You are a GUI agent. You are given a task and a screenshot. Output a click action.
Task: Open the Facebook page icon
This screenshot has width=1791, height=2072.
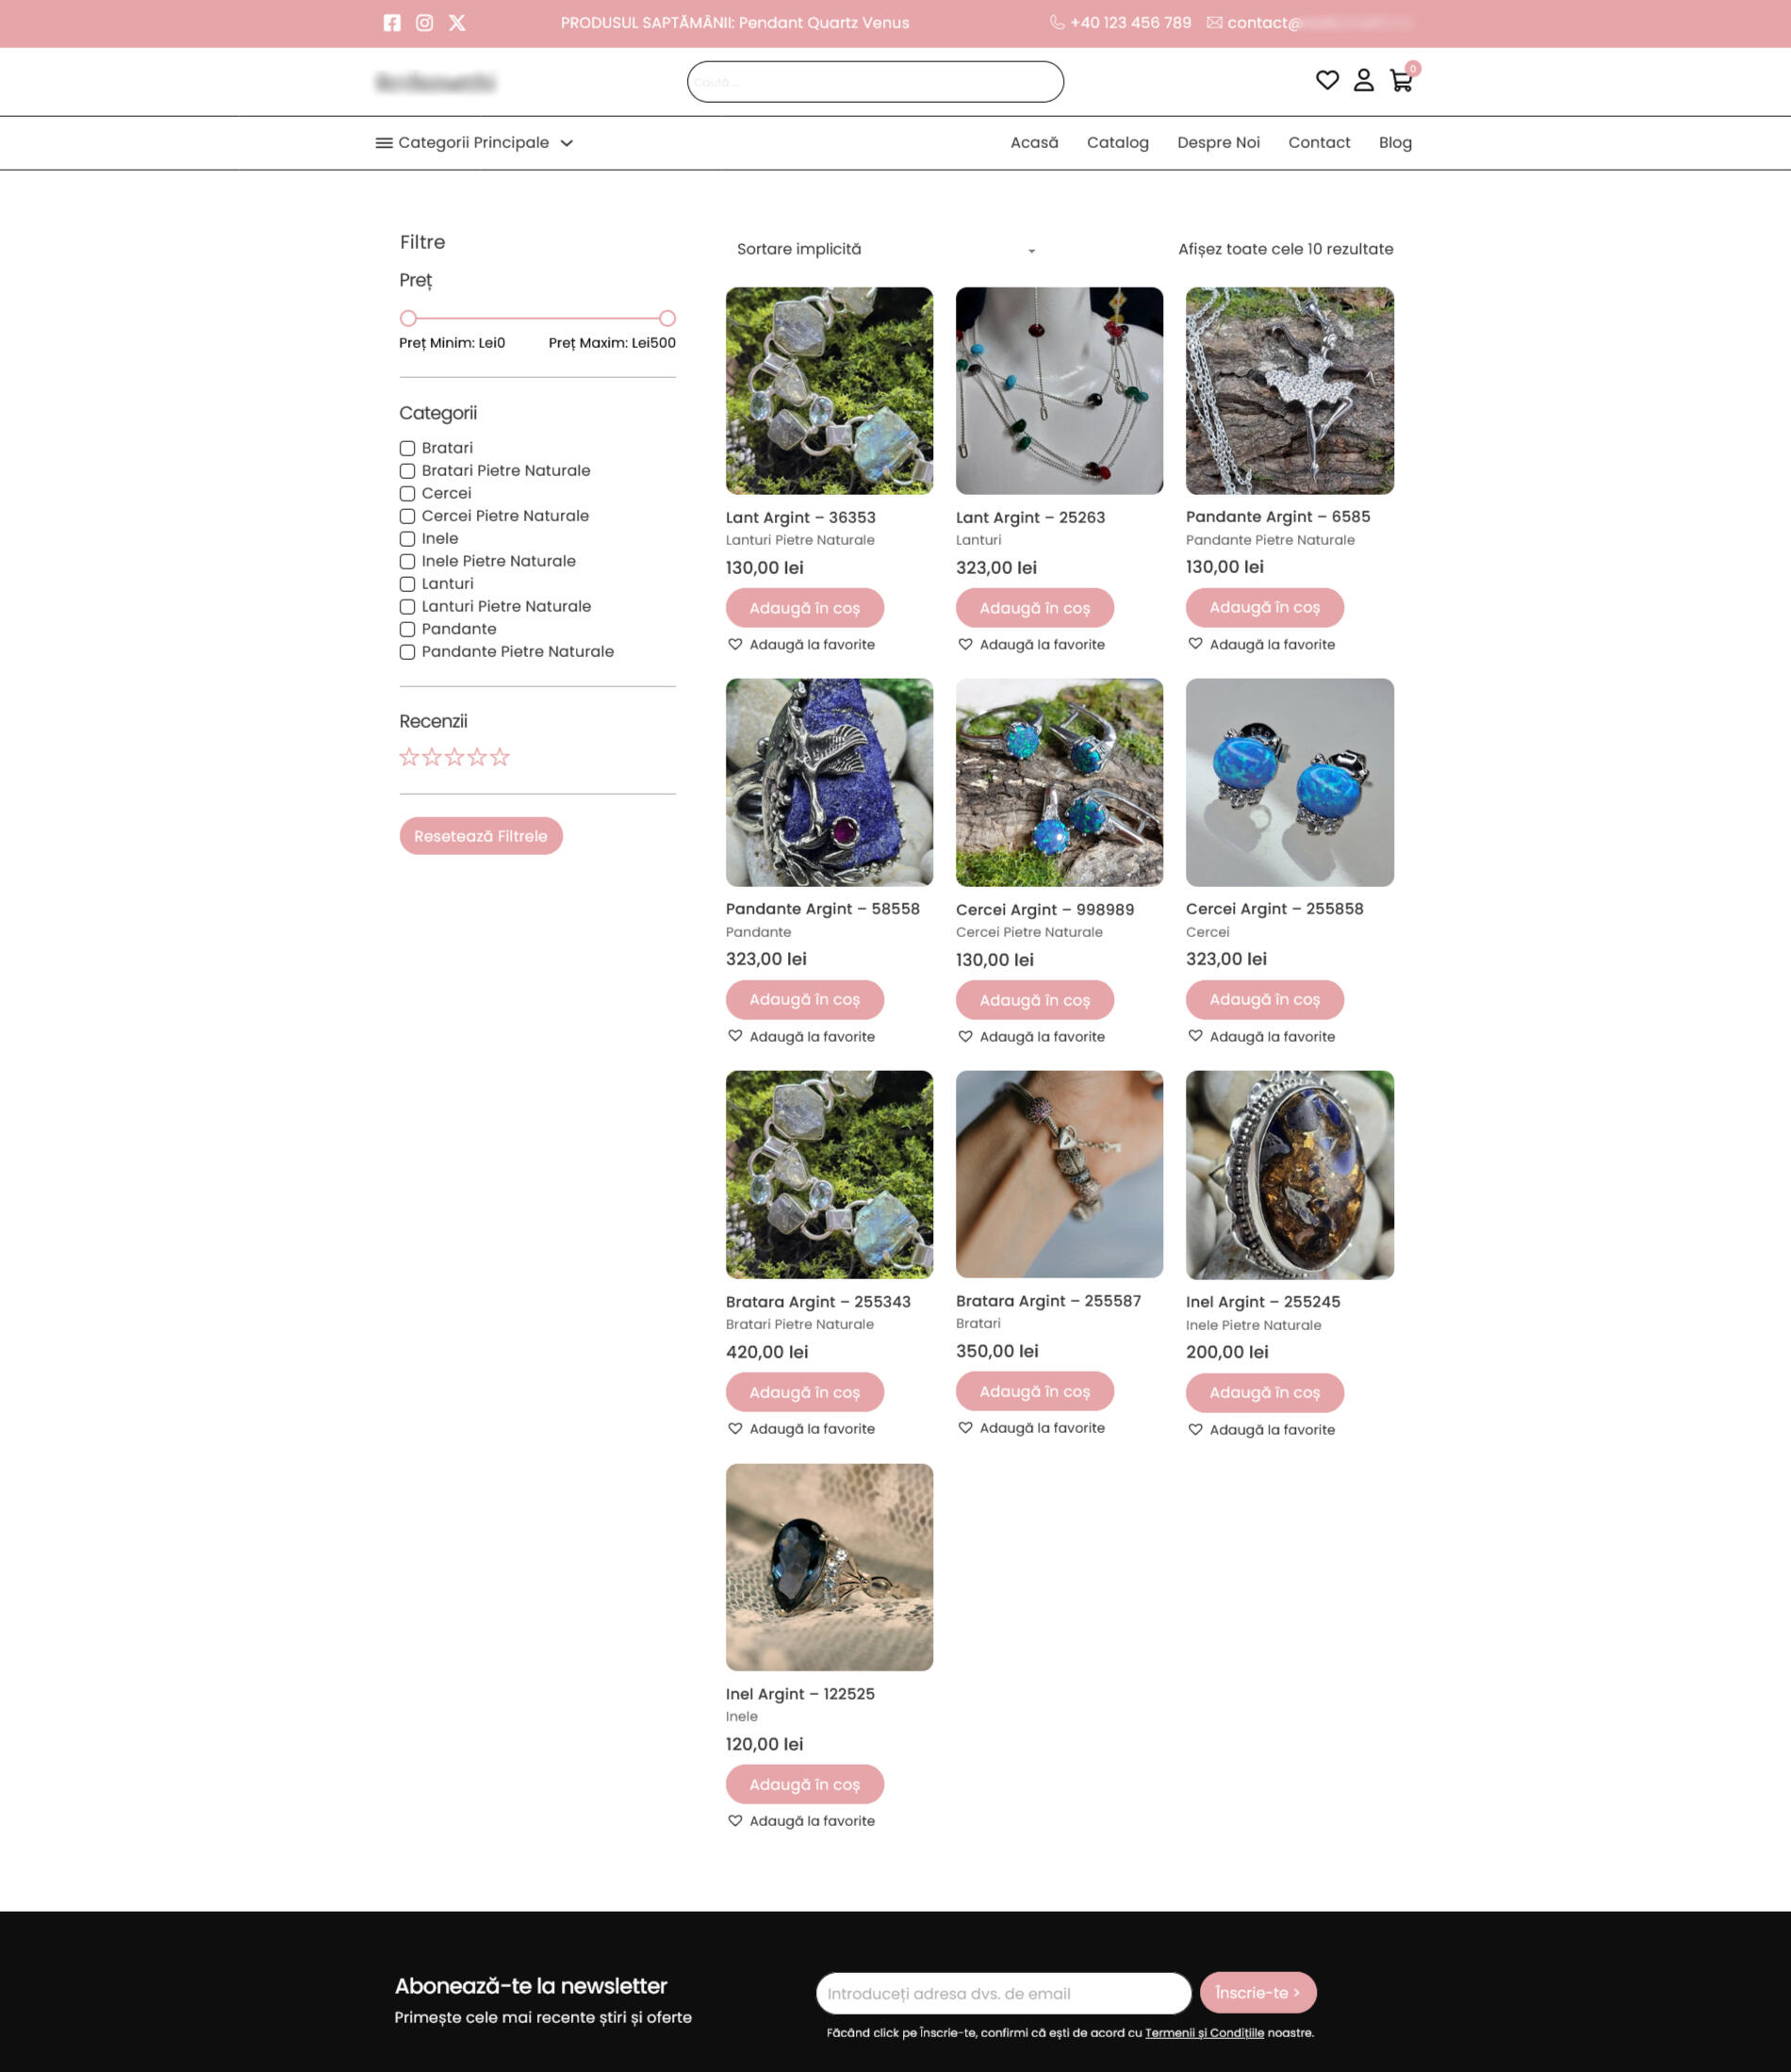[392, 23]
